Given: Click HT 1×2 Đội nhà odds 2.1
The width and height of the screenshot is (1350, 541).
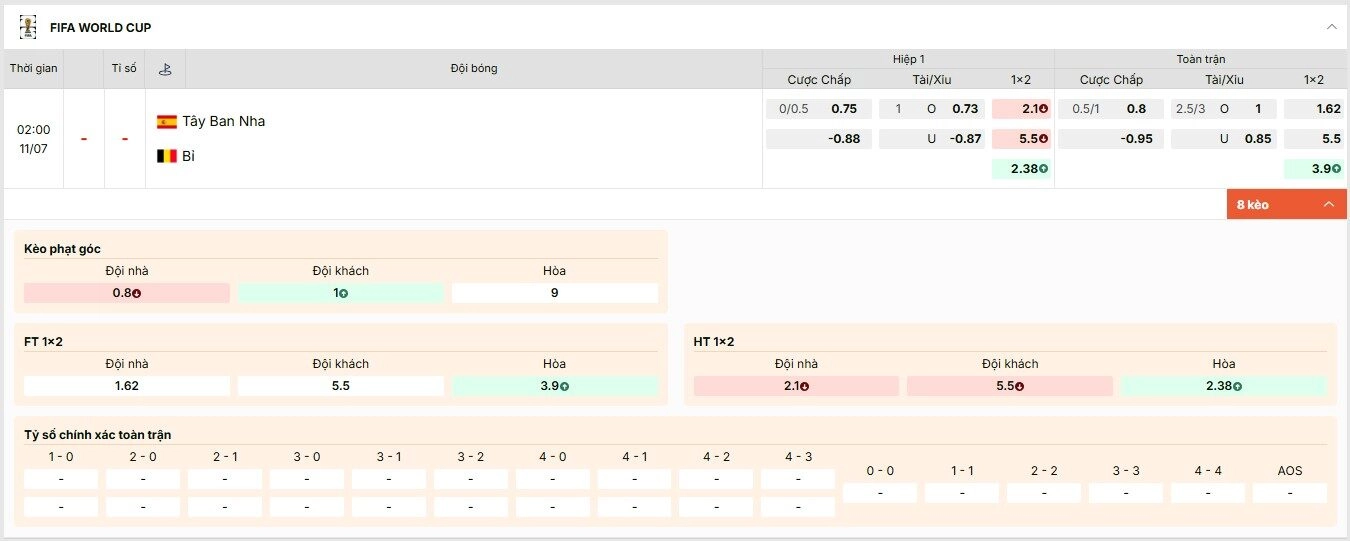Looking at the screenshot, I should [796, 386].
